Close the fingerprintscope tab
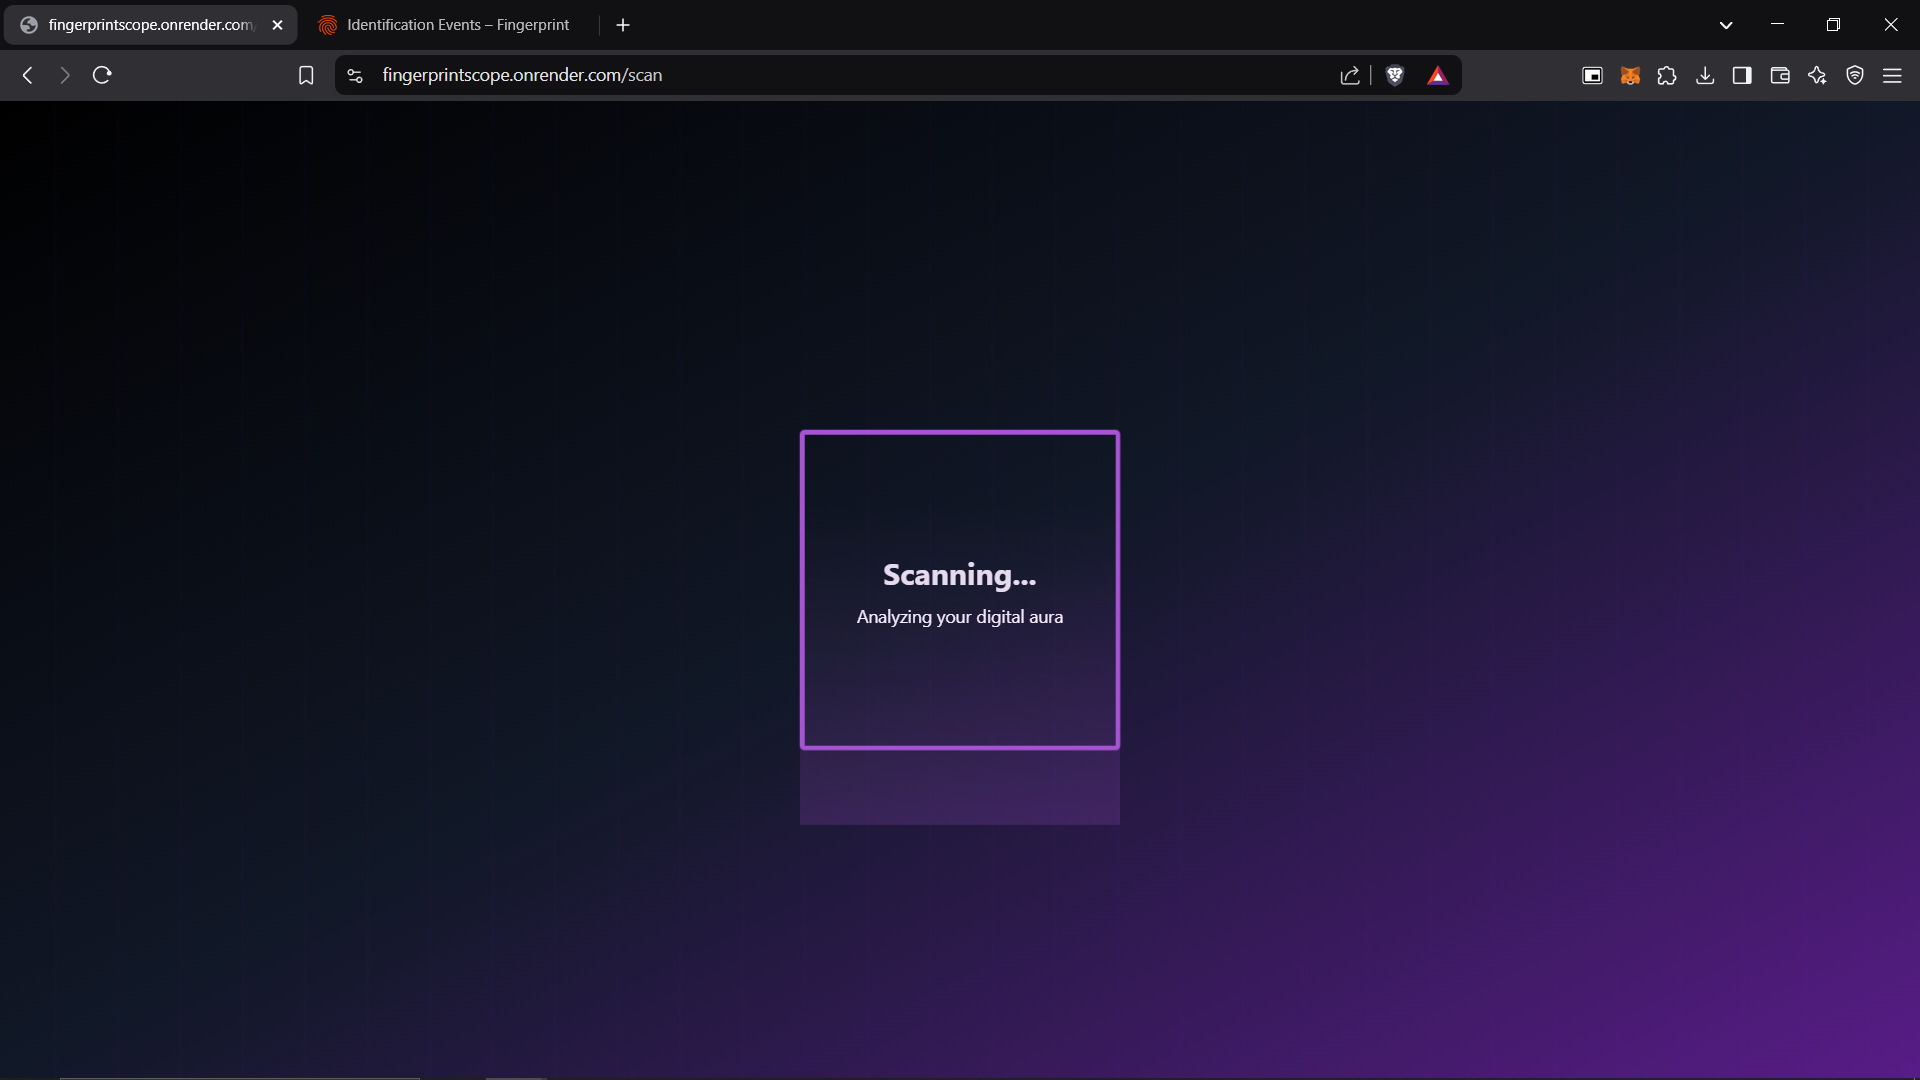This screenshot has height=1080, width=1920. [278, 25]
